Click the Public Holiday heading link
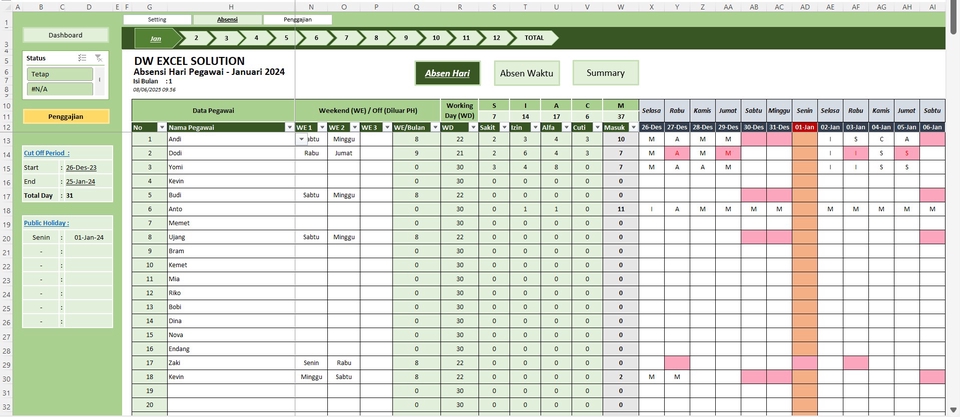960x417 pixels. point(47,223)
